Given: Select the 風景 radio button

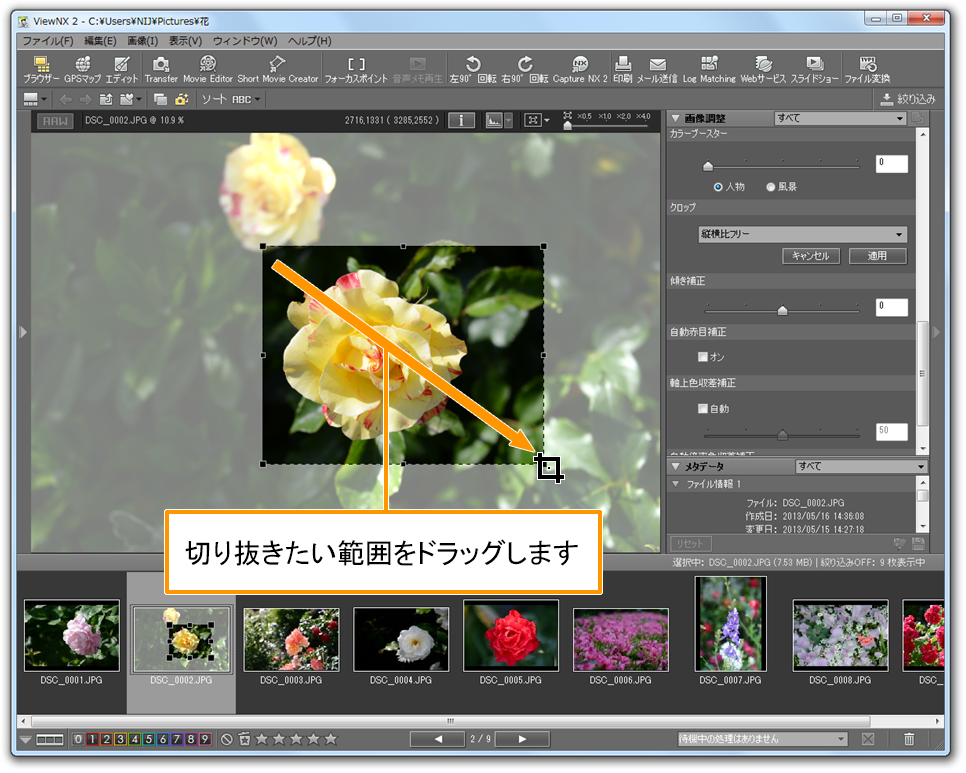Looking at the screenshot, I should pos(770,187).
